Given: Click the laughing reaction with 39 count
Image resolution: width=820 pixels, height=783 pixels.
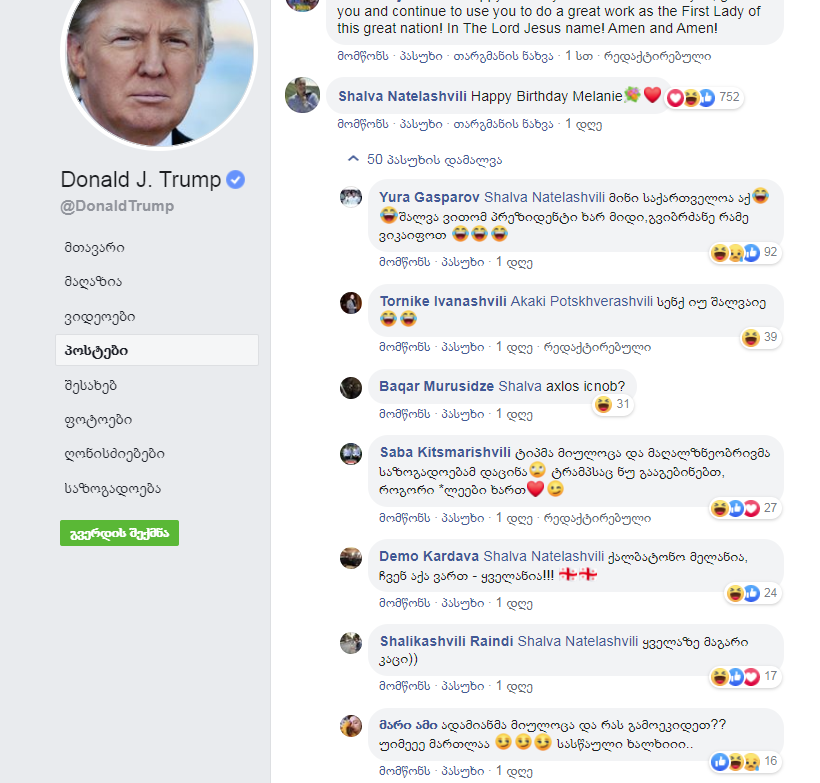Looking at the screenshot, I should coord(760,337).
